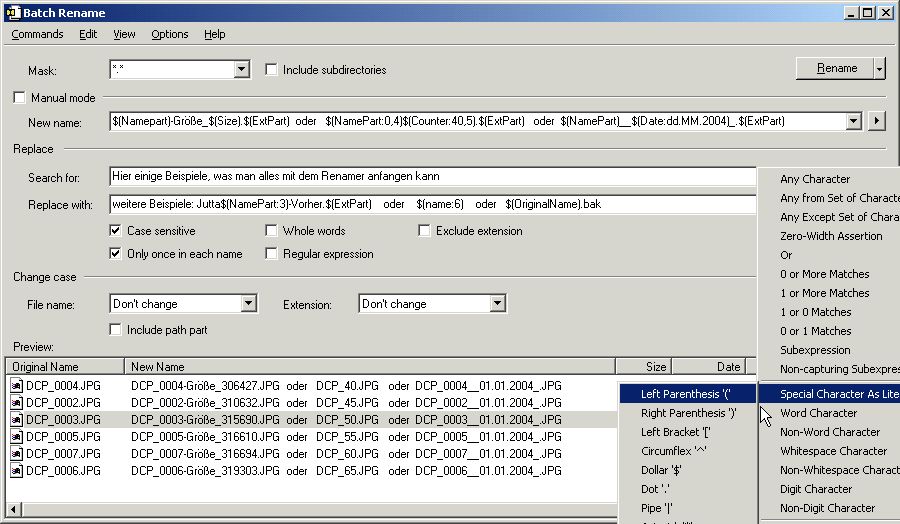The image size is (900, 524).
Task: Uncheck Only once in each name
Action: click(115, 254)
